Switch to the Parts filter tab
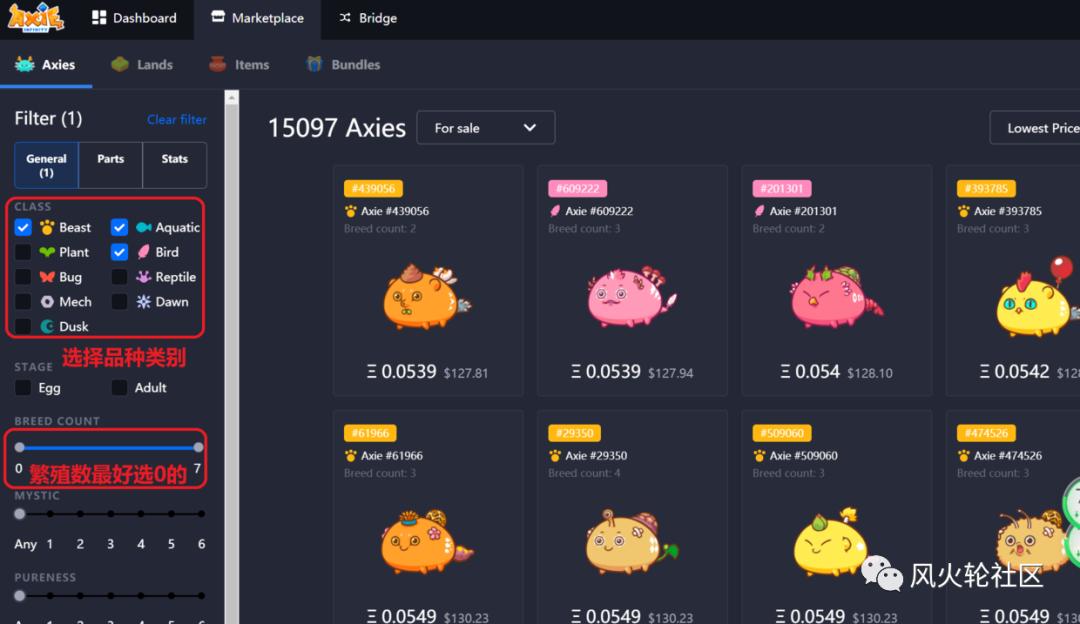Screen dimensions: 1080x624 [x=110, y=165]
